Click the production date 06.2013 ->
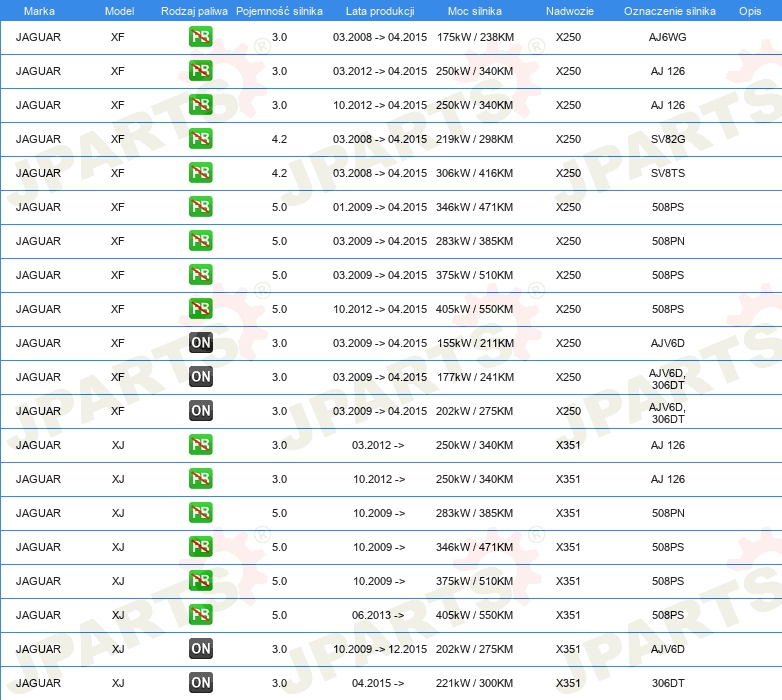The width and height of the screenshot is (782, 700). click(x=378, y=615)
